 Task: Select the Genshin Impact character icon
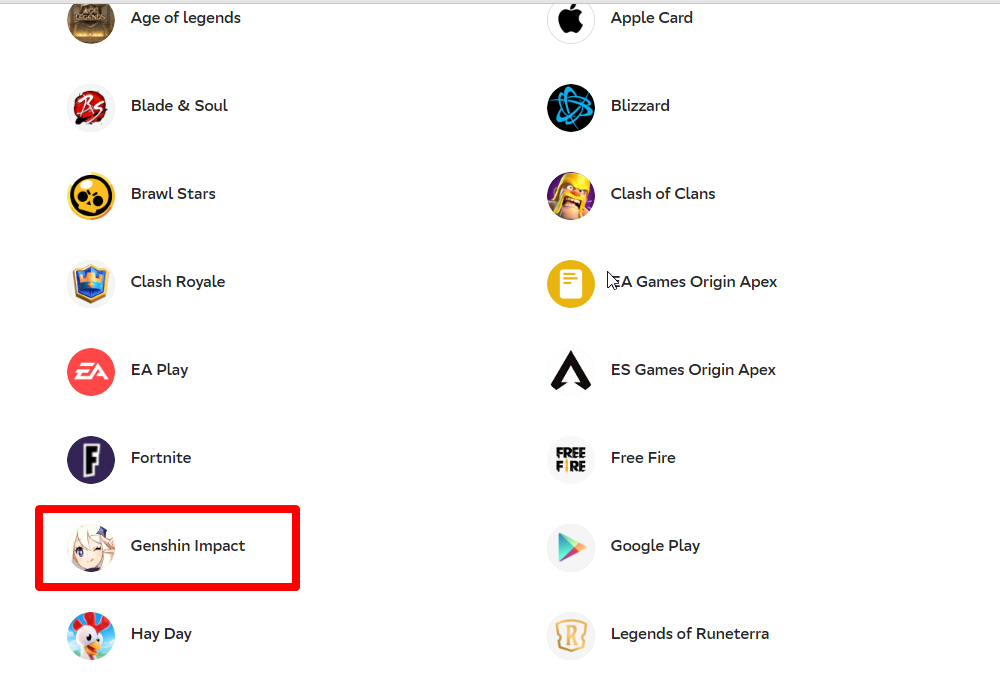click(x=91, y=548)
